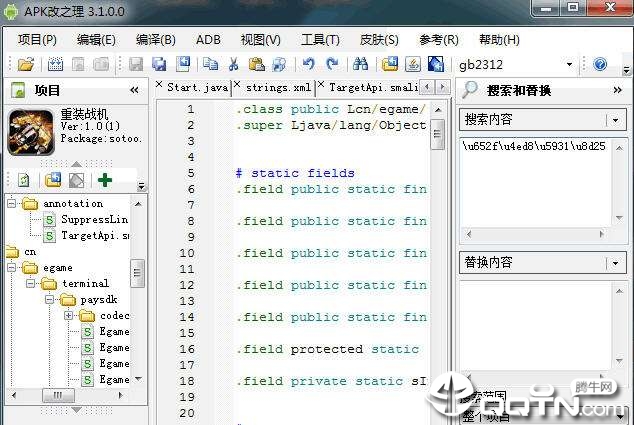Open the gb2312 encoding dropdown
Screen dimensions: 634x425
[569, 64]
